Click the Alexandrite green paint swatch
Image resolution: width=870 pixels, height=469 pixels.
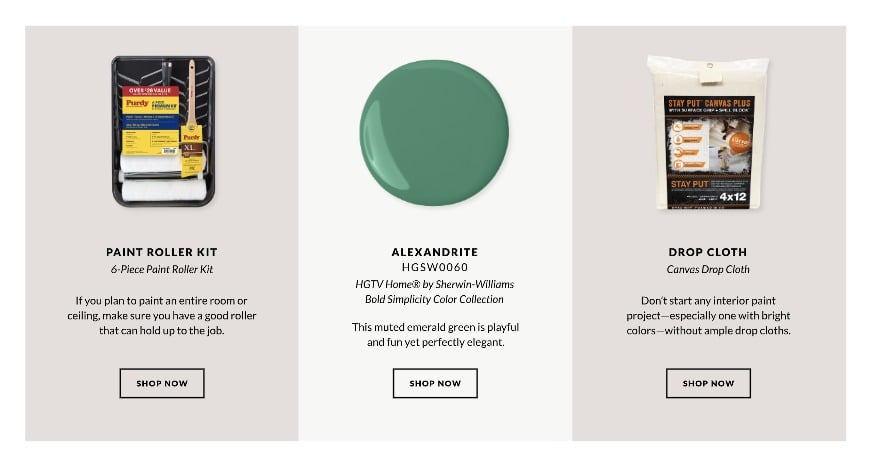434,131
